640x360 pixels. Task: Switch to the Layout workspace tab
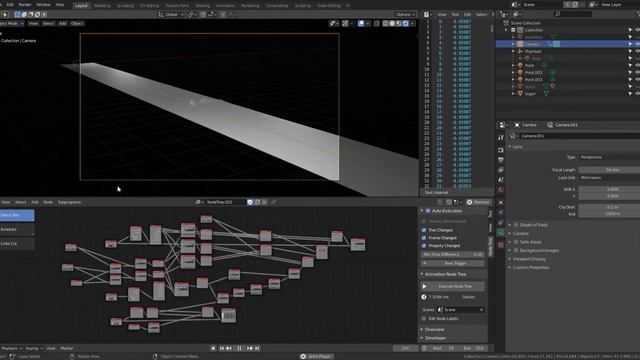tap(81, 6)
